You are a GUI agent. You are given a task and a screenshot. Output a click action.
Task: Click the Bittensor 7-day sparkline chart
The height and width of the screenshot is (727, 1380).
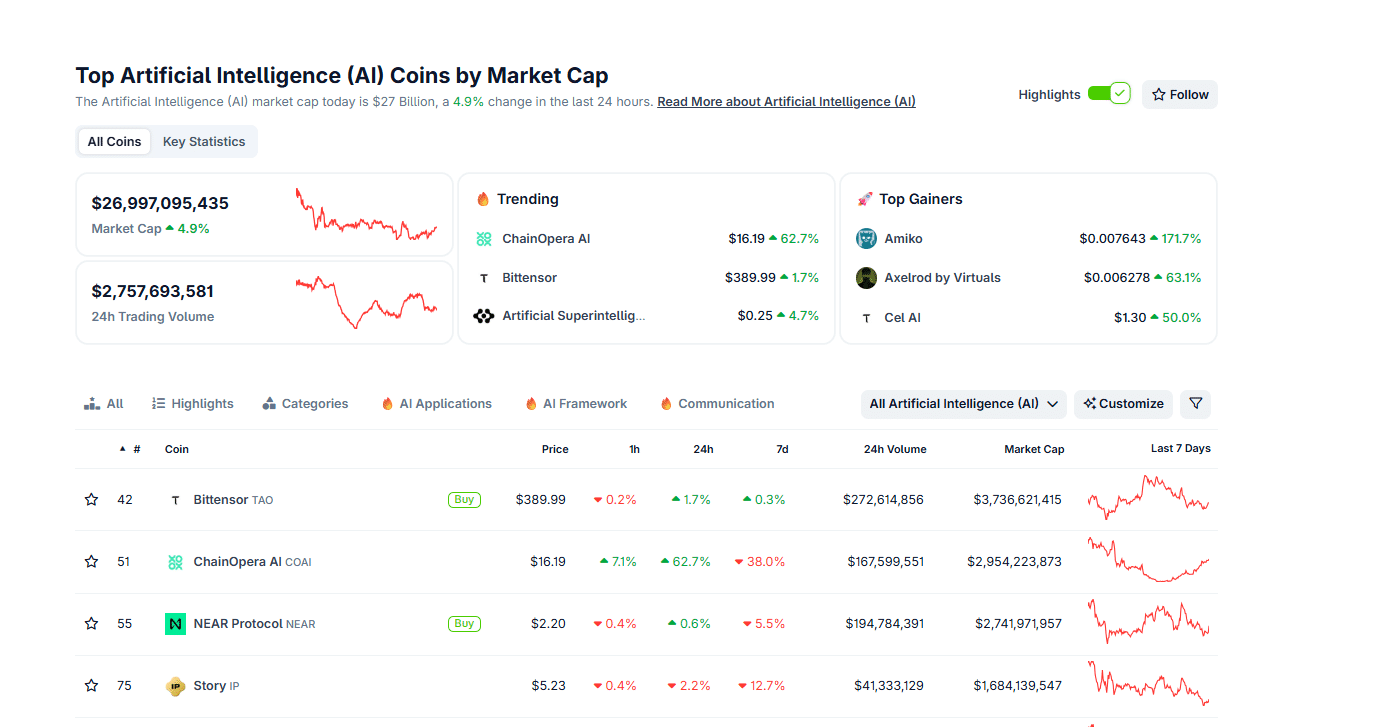tap(1148, 498)
